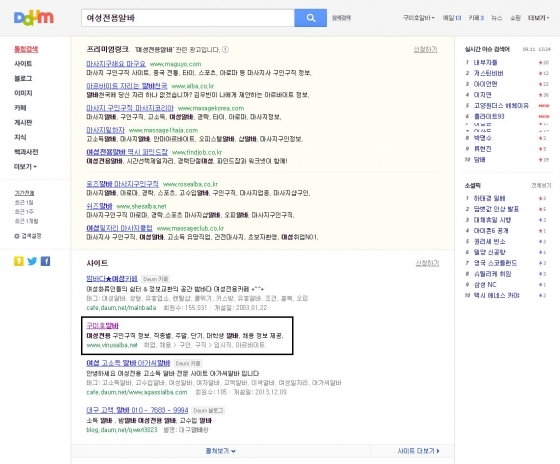This screenshot has width=560, height=464.
Task: Click the blue search magnifier button
Action: 310,18
